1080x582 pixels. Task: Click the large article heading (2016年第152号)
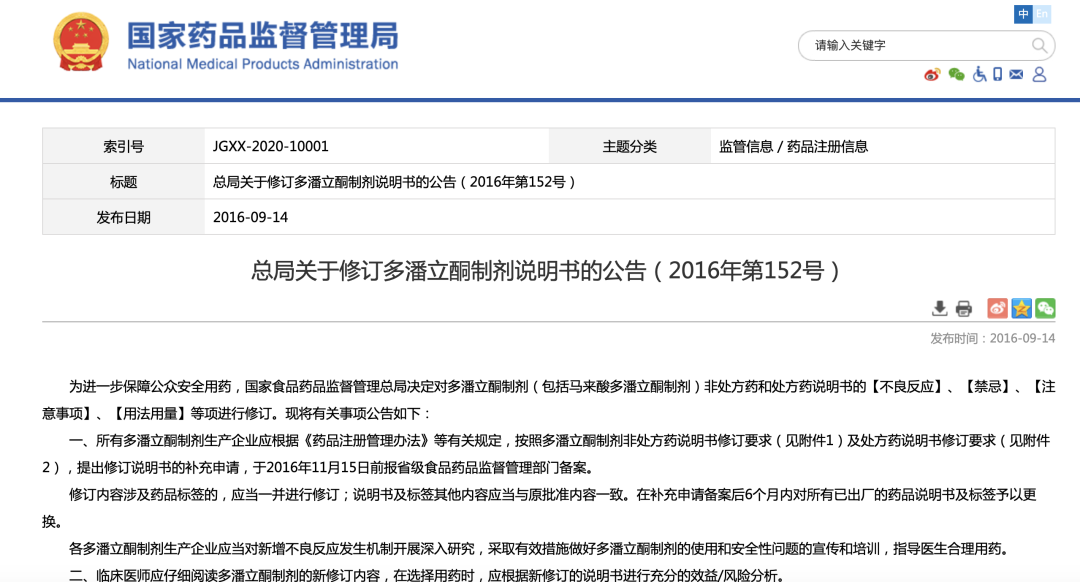pos(546,271)
